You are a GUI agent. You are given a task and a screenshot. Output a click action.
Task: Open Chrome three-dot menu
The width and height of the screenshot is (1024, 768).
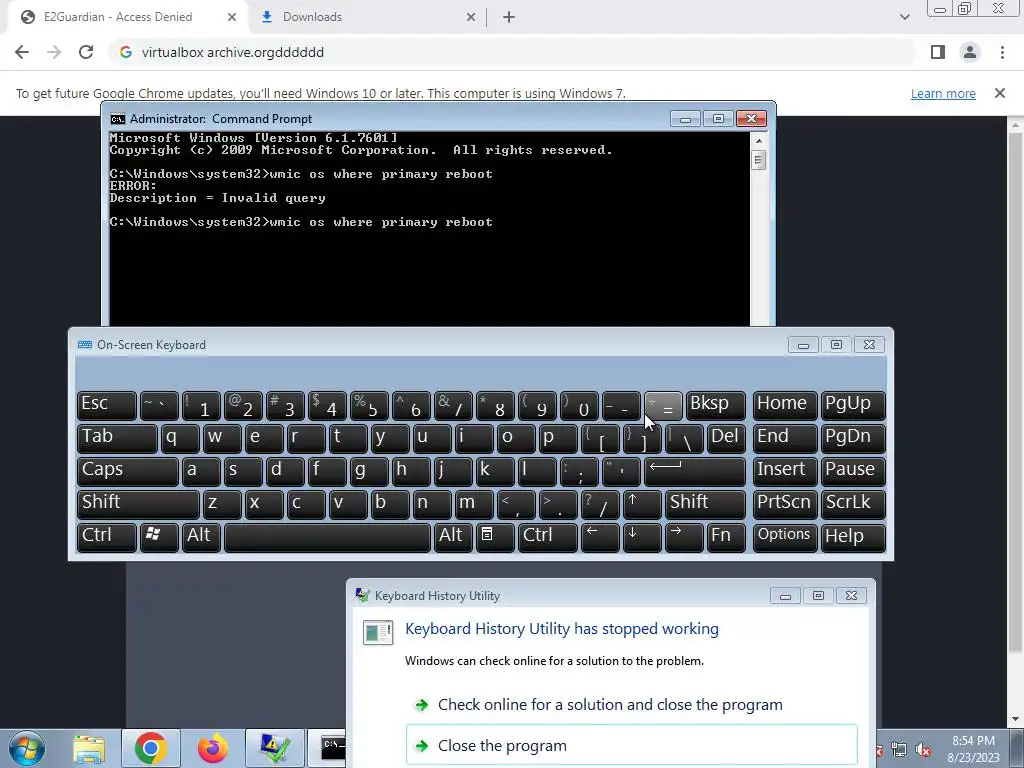pyautogui.click(x=1002, y=52)
